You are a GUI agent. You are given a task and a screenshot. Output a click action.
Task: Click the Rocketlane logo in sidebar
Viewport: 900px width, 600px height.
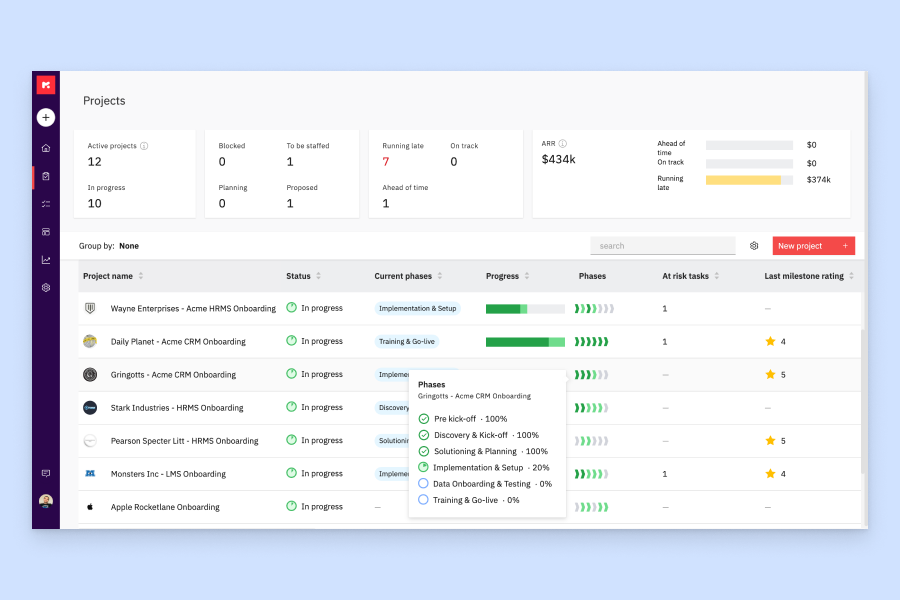pos(46,85)
